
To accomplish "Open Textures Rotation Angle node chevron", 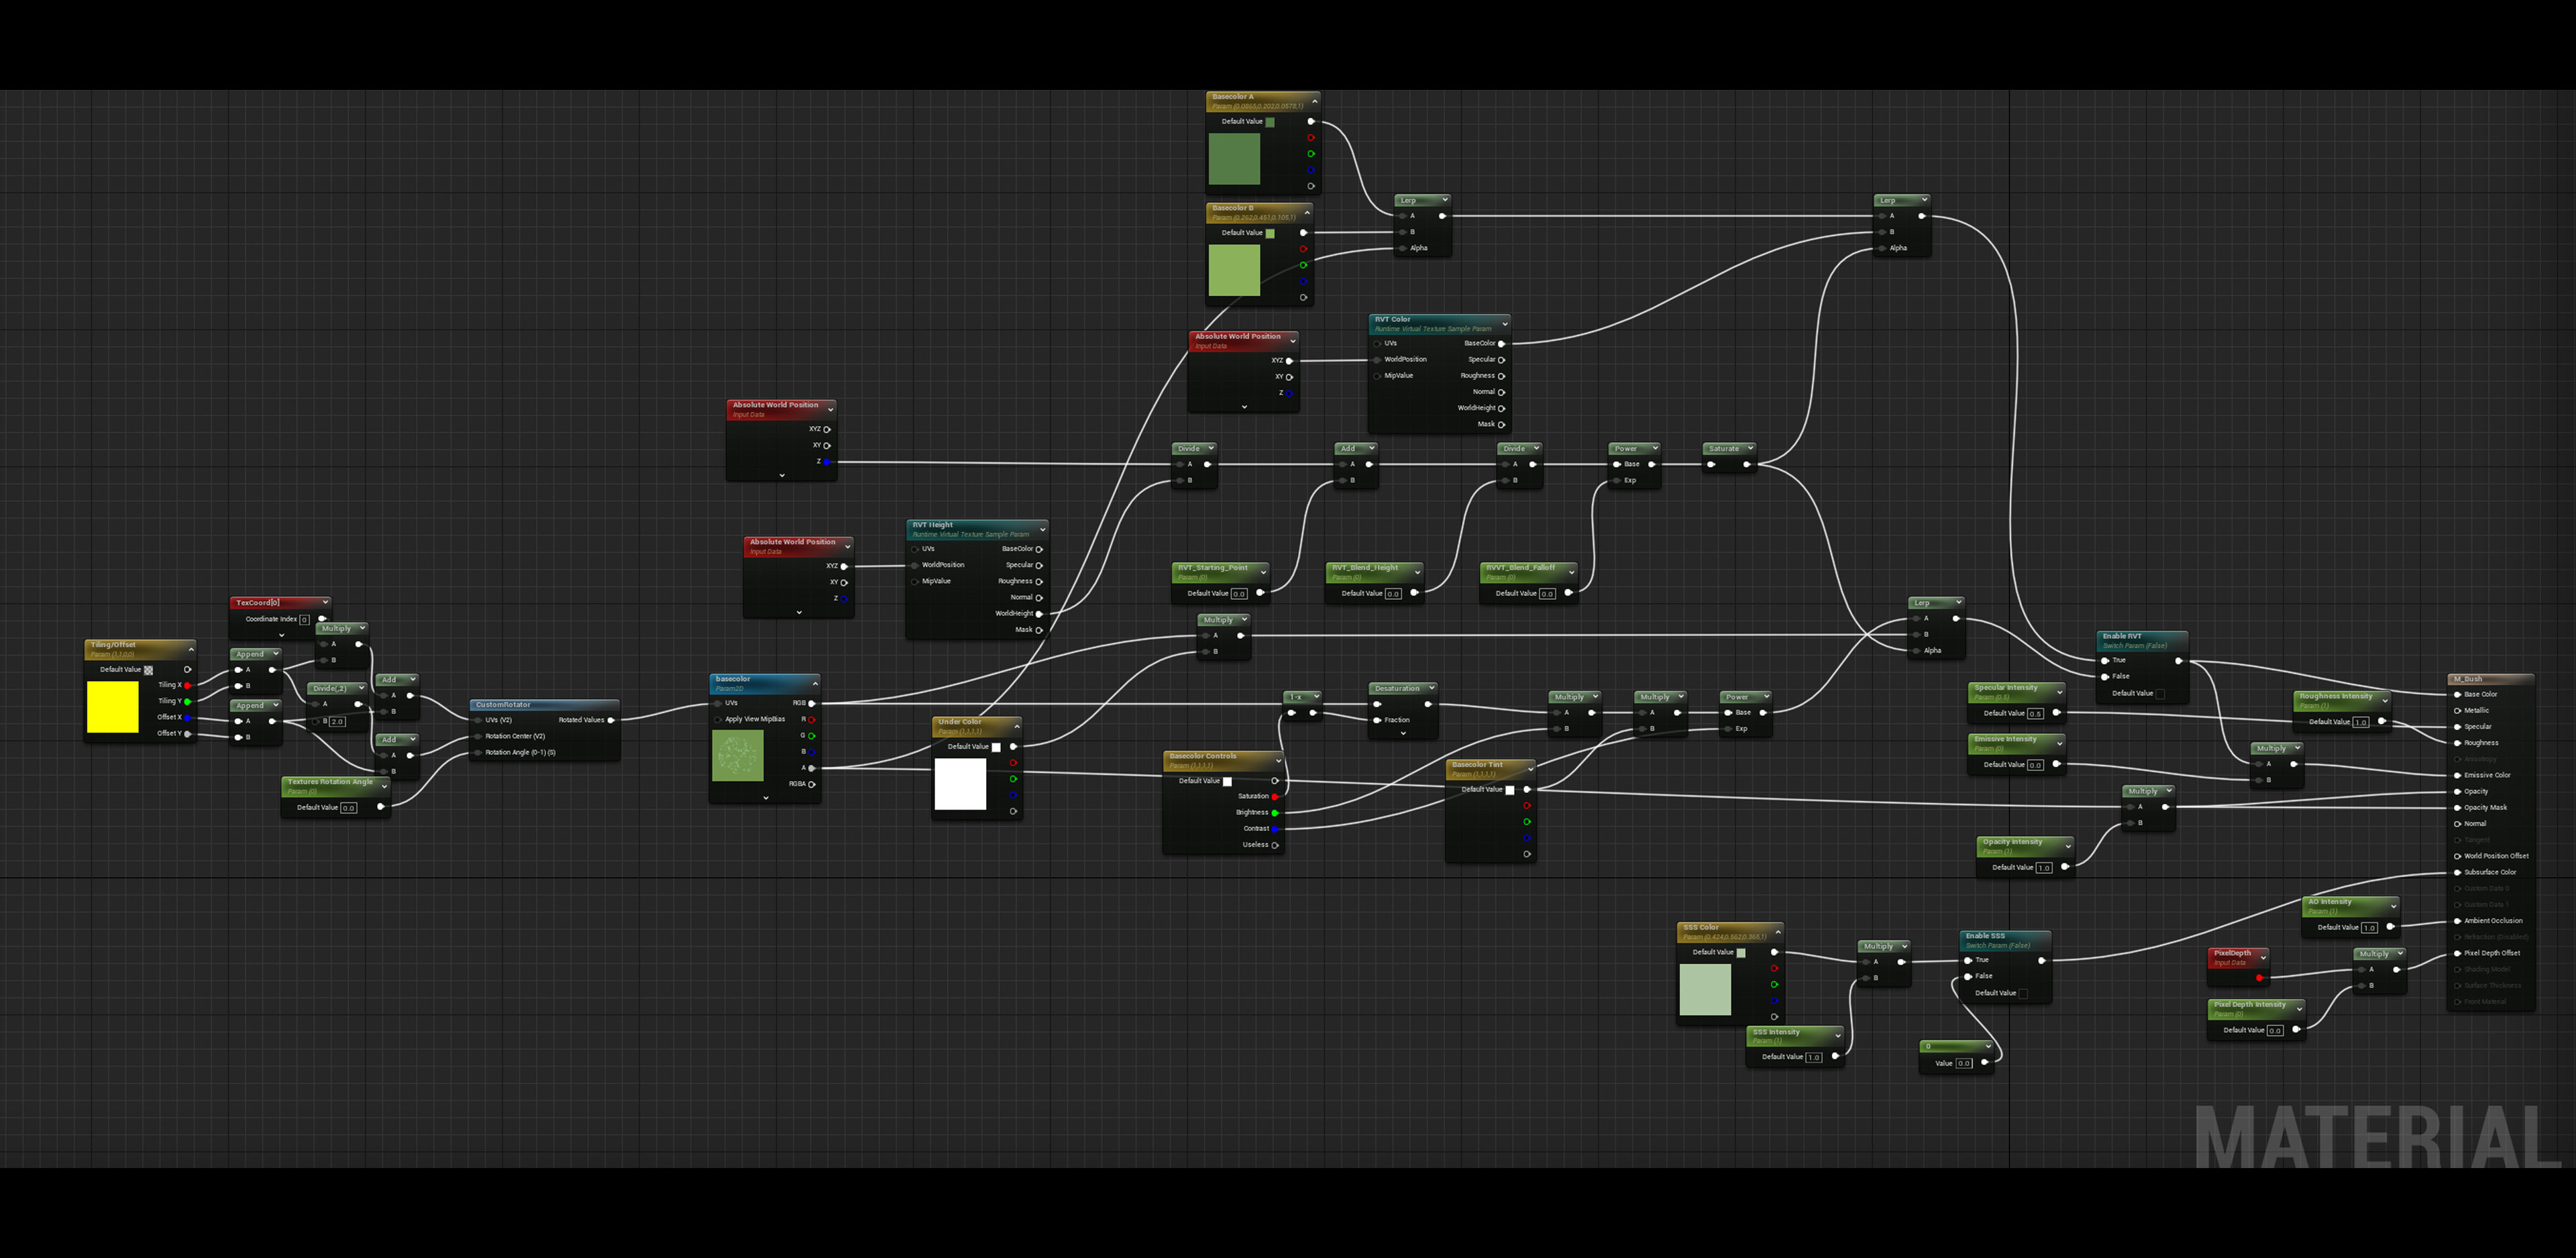I will pos(384,786).
